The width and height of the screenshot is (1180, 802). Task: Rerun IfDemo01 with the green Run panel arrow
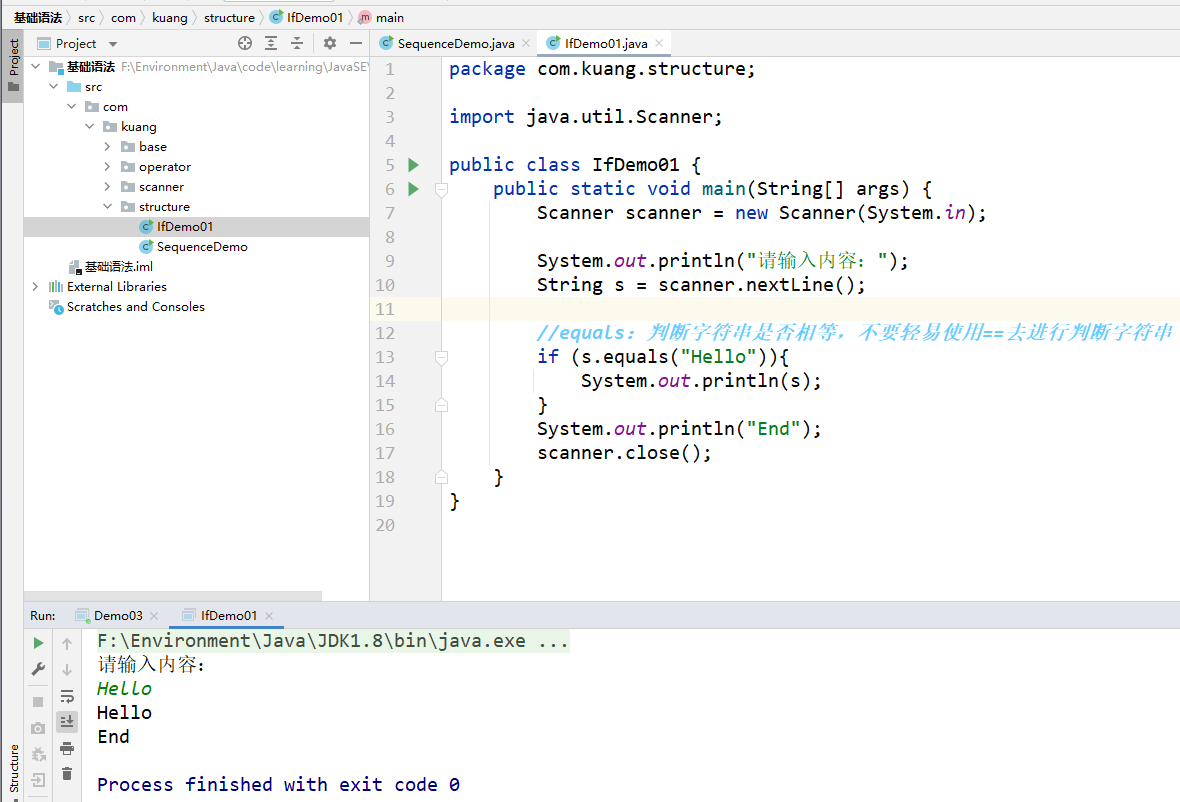click(38, 643)
